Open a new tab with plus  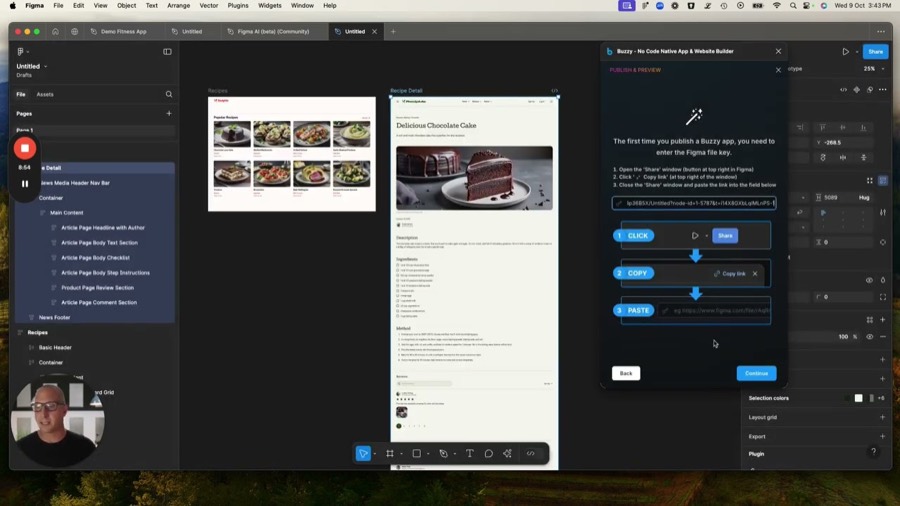pos(393,32)
